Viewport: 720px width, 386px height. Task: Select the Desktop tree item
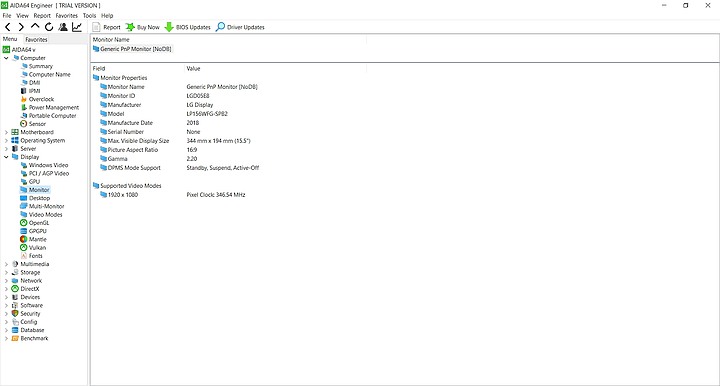coord(39,198)
